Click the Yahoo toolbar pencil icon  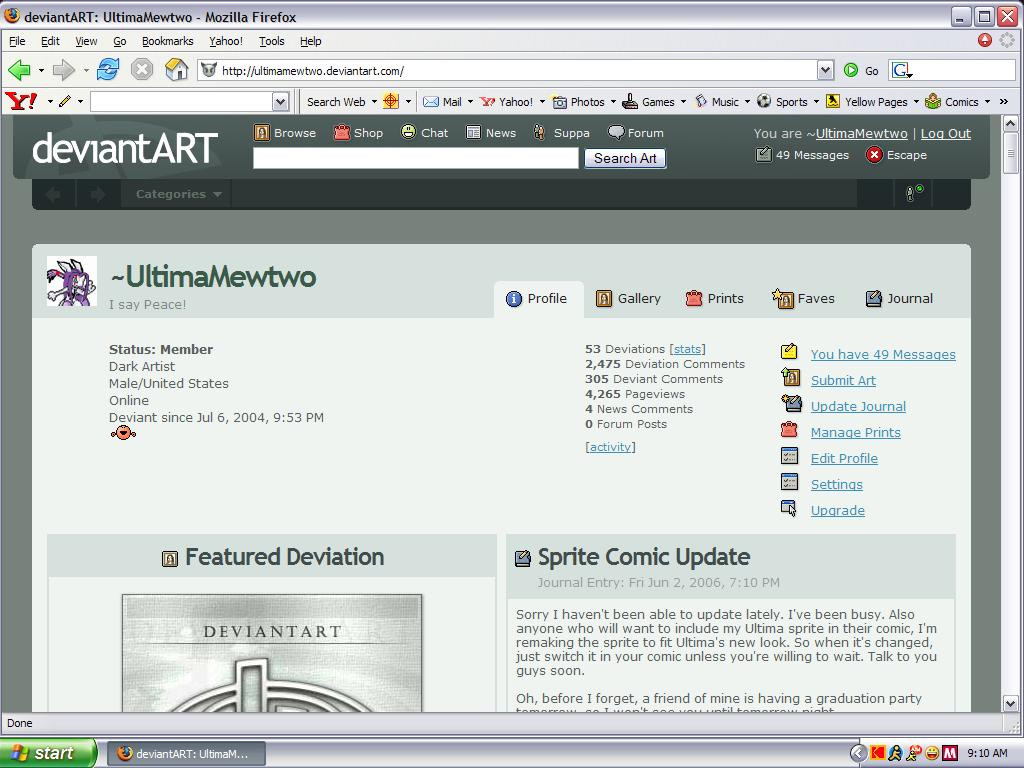tap(65, 101)
